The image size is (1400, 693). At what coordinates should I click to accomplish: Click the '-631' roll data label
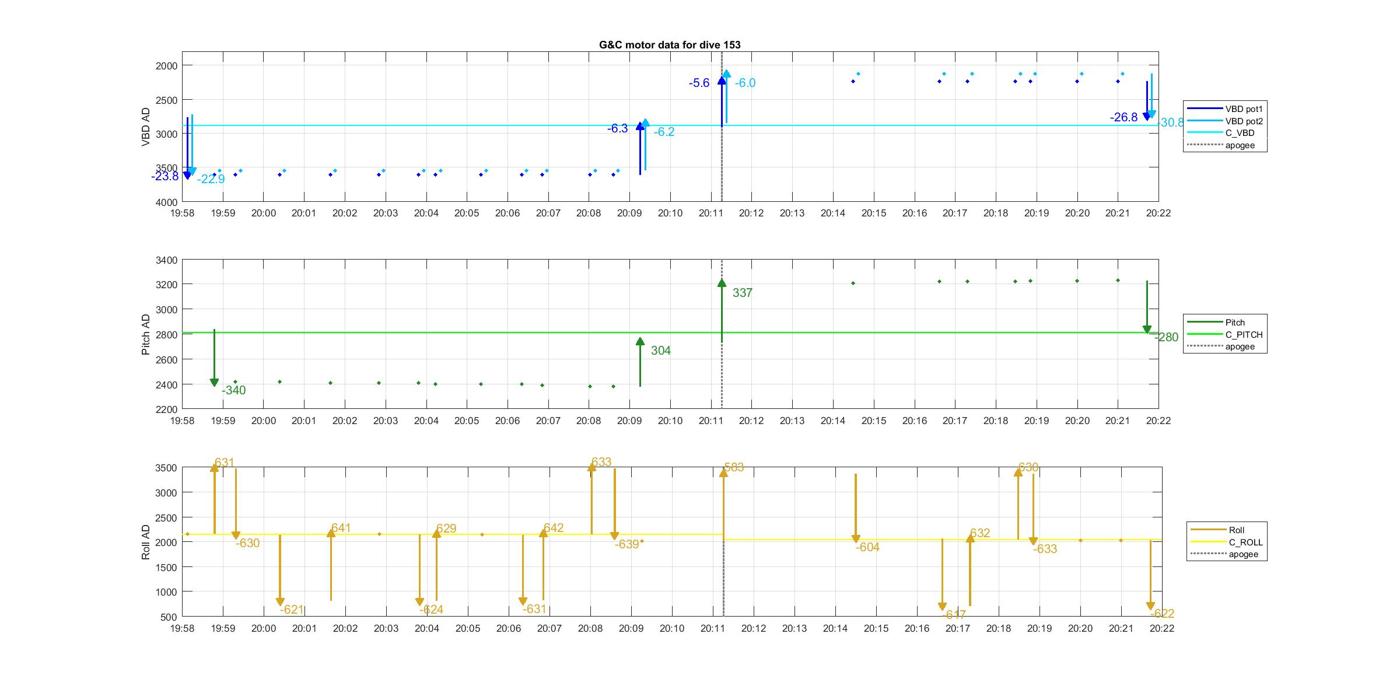535,609
